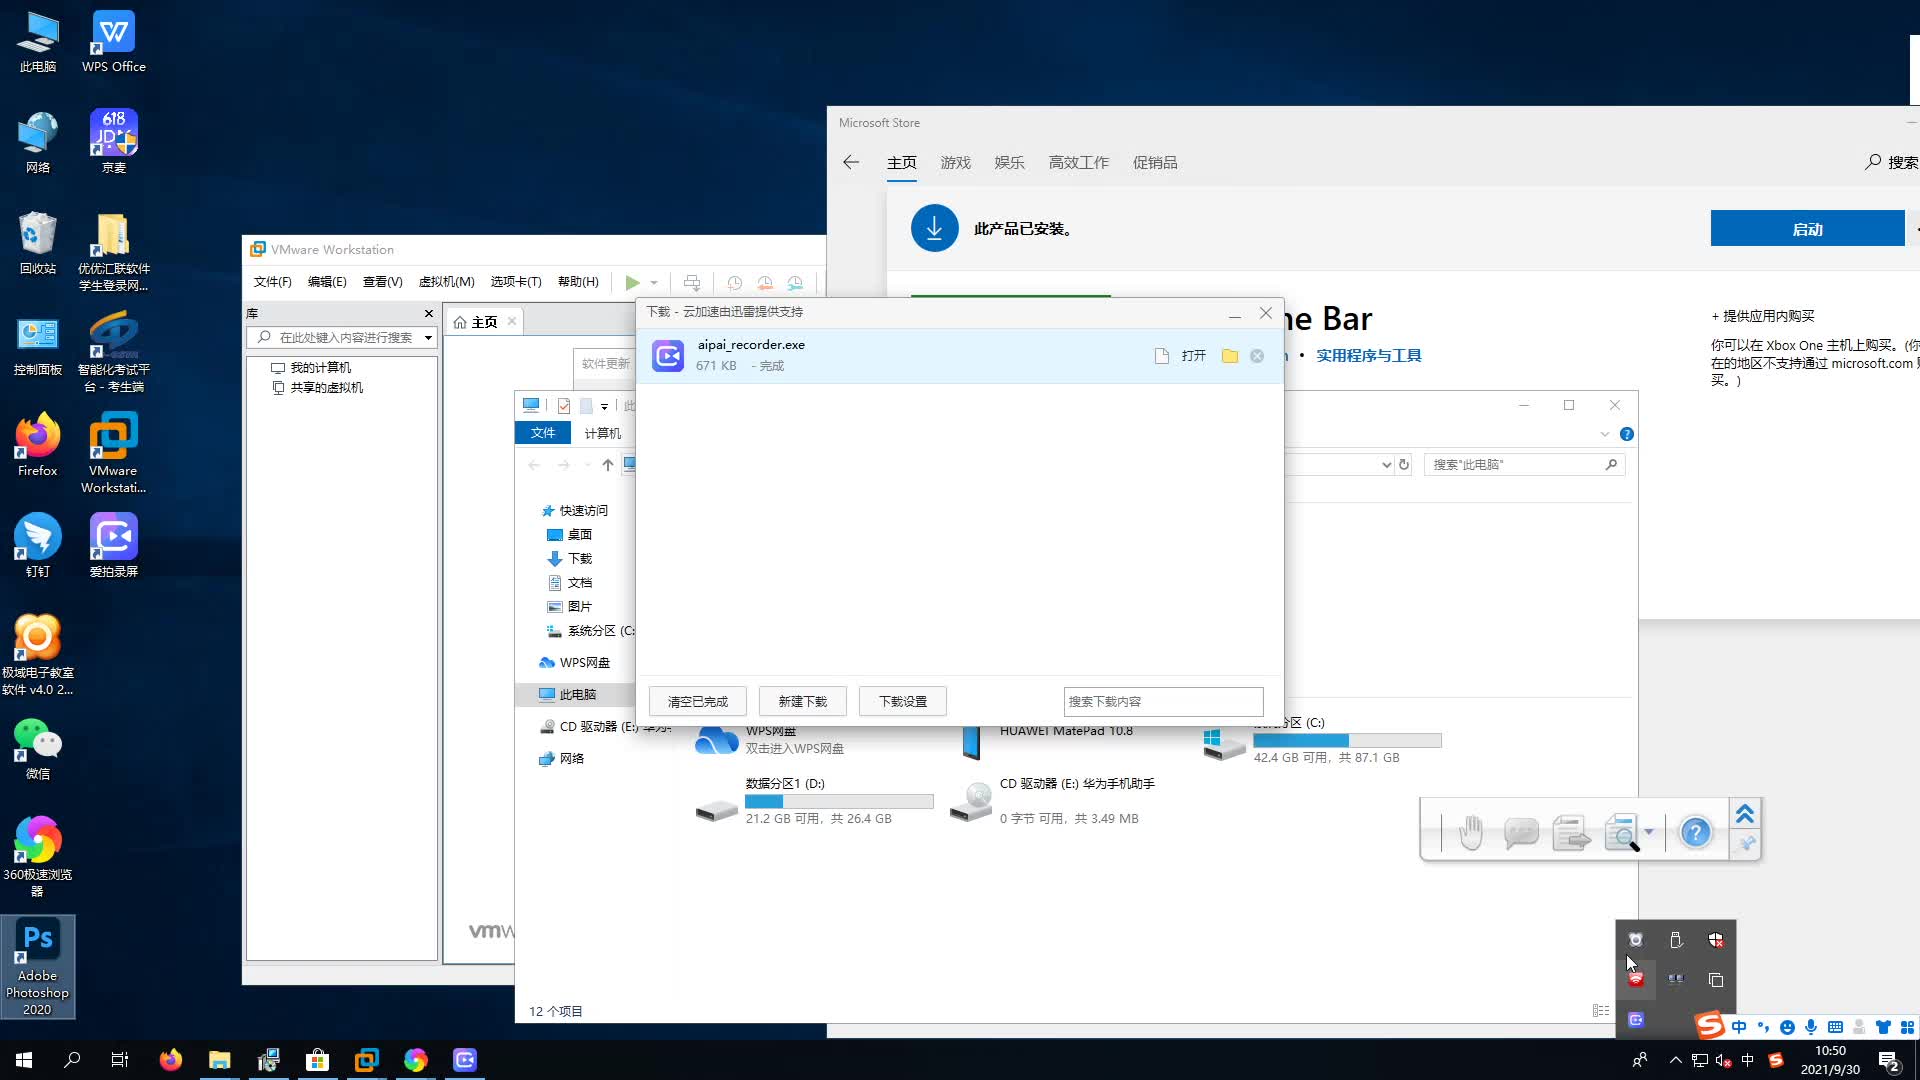Expand the file-search dropdown on floating toolbar
1920x1080 pixels.
pyautogui.click(x=1649, y=832)
